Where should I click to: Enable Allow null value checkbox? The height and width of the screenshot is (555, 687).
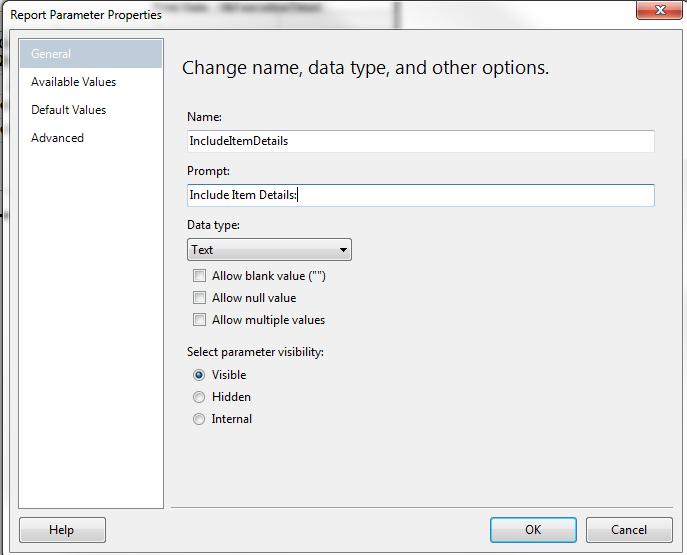click(199, 298)
